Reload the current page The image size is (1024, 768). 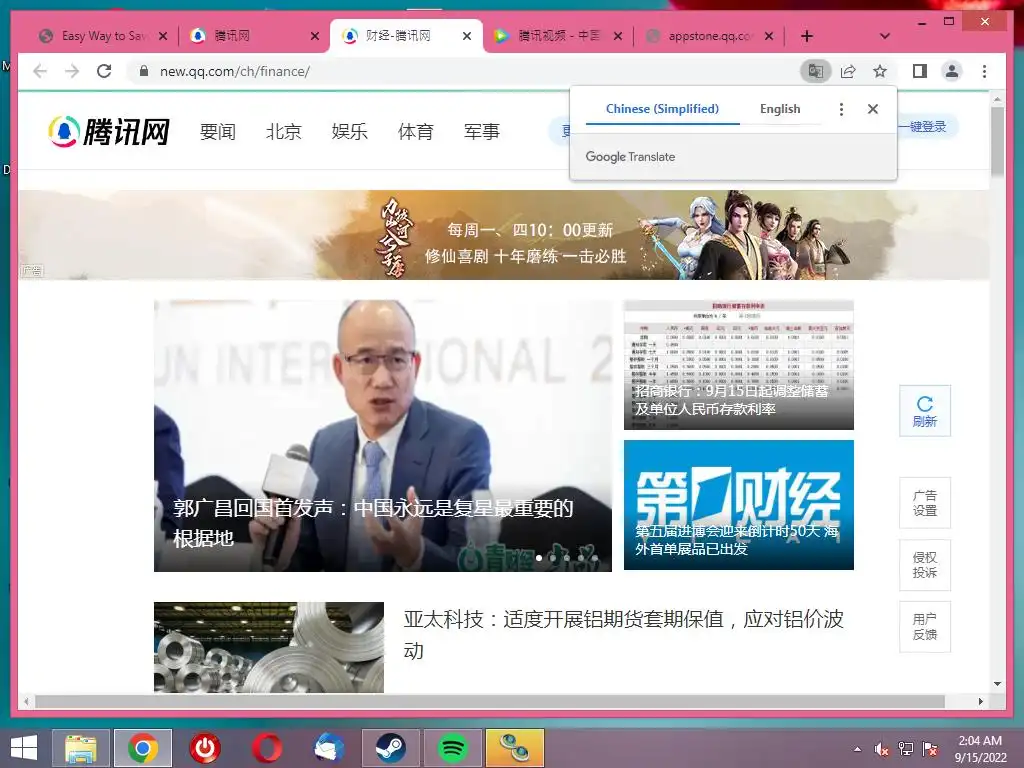click(104, 71)
